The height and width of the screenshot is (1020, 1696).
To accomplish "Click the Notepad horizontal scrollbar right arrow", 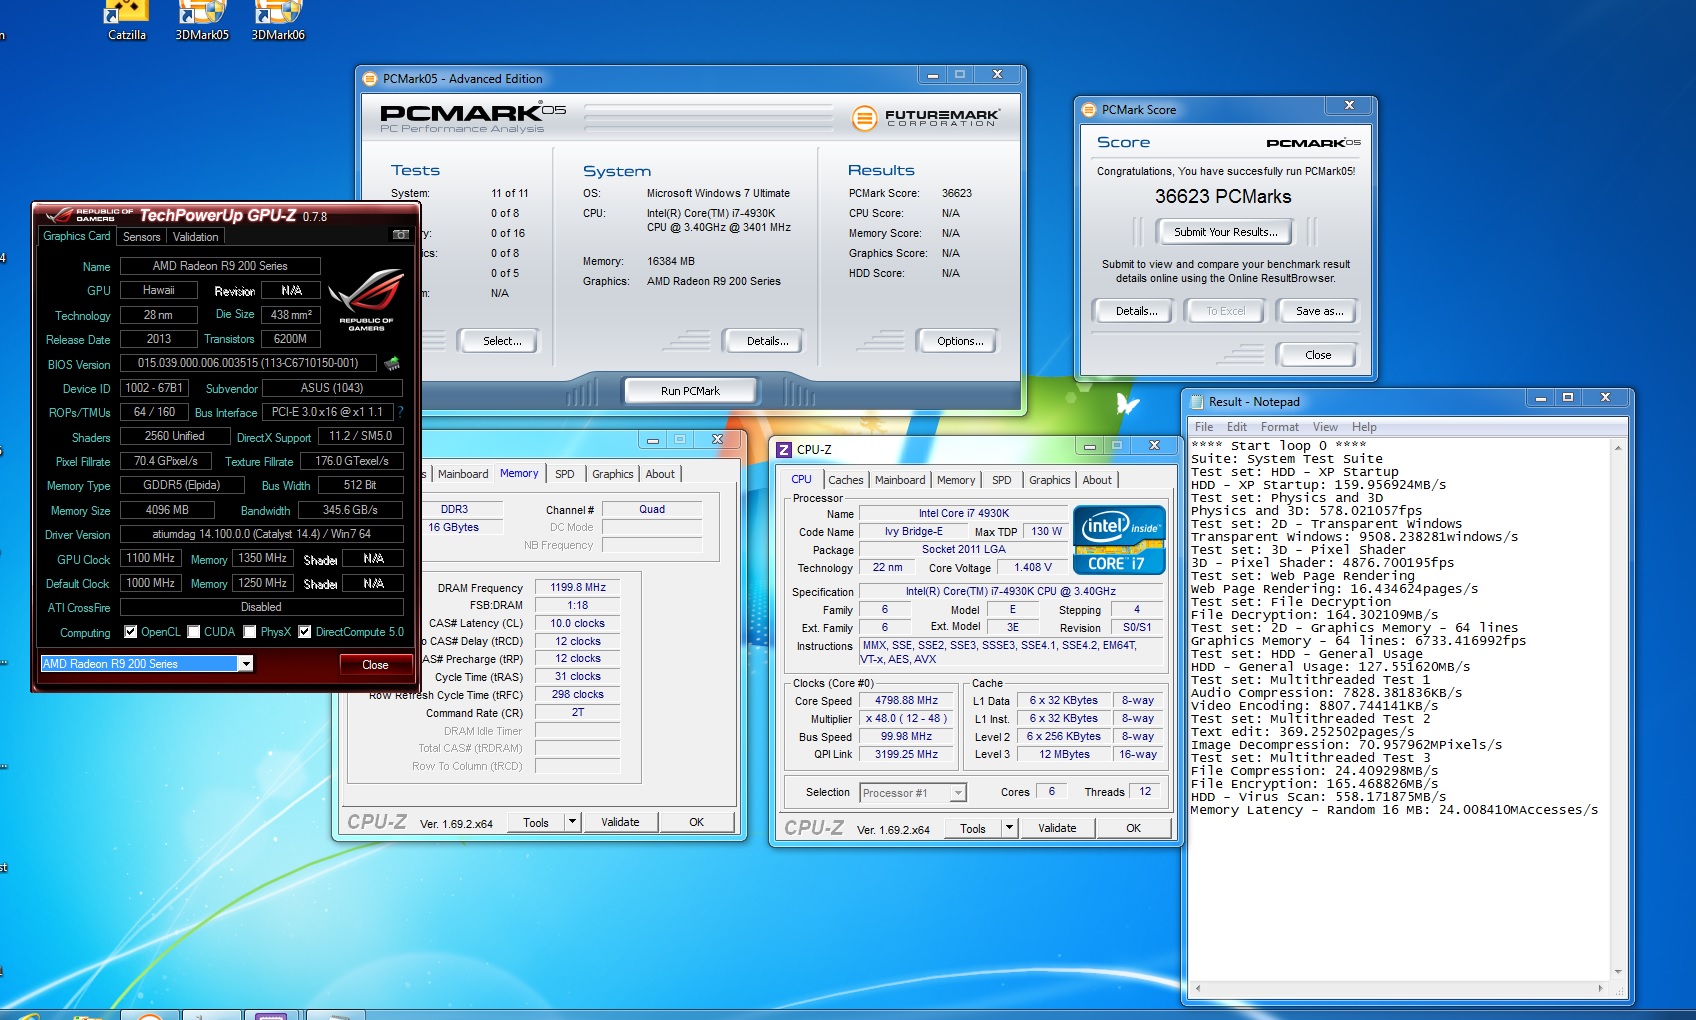I will [x=1600, y=988].
